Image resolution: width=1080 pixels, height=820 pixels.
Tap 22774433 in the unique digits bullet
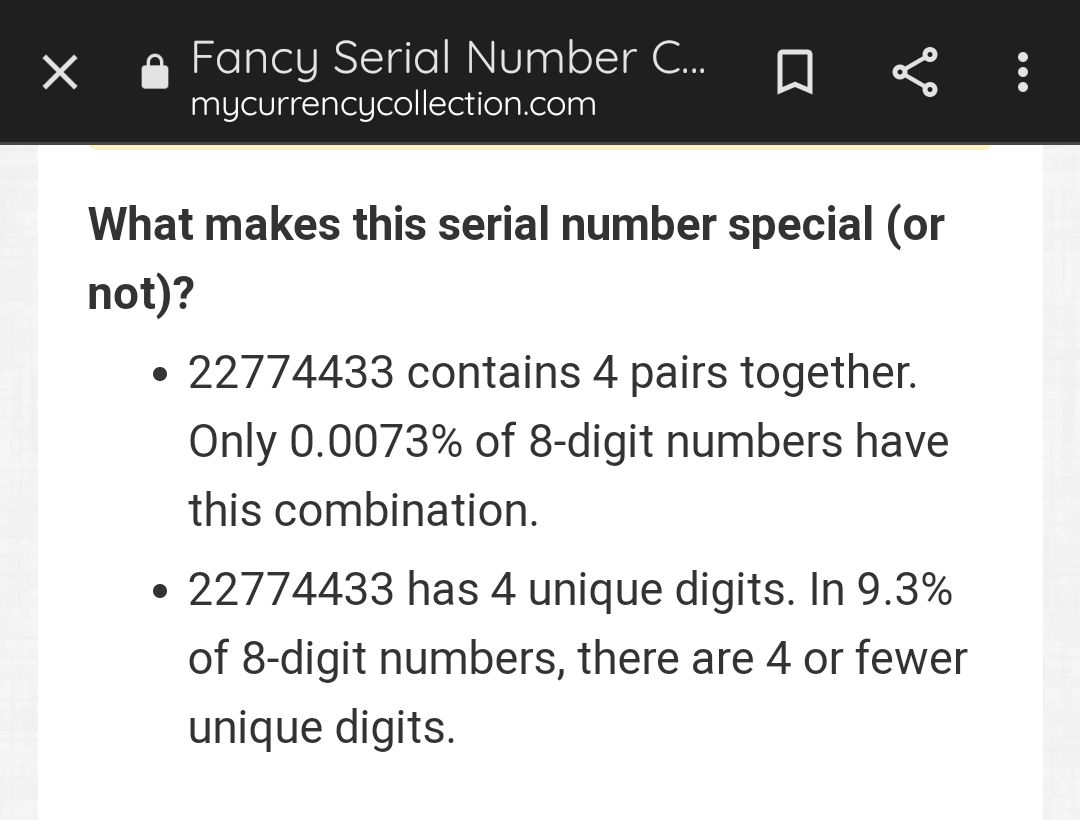291,589
